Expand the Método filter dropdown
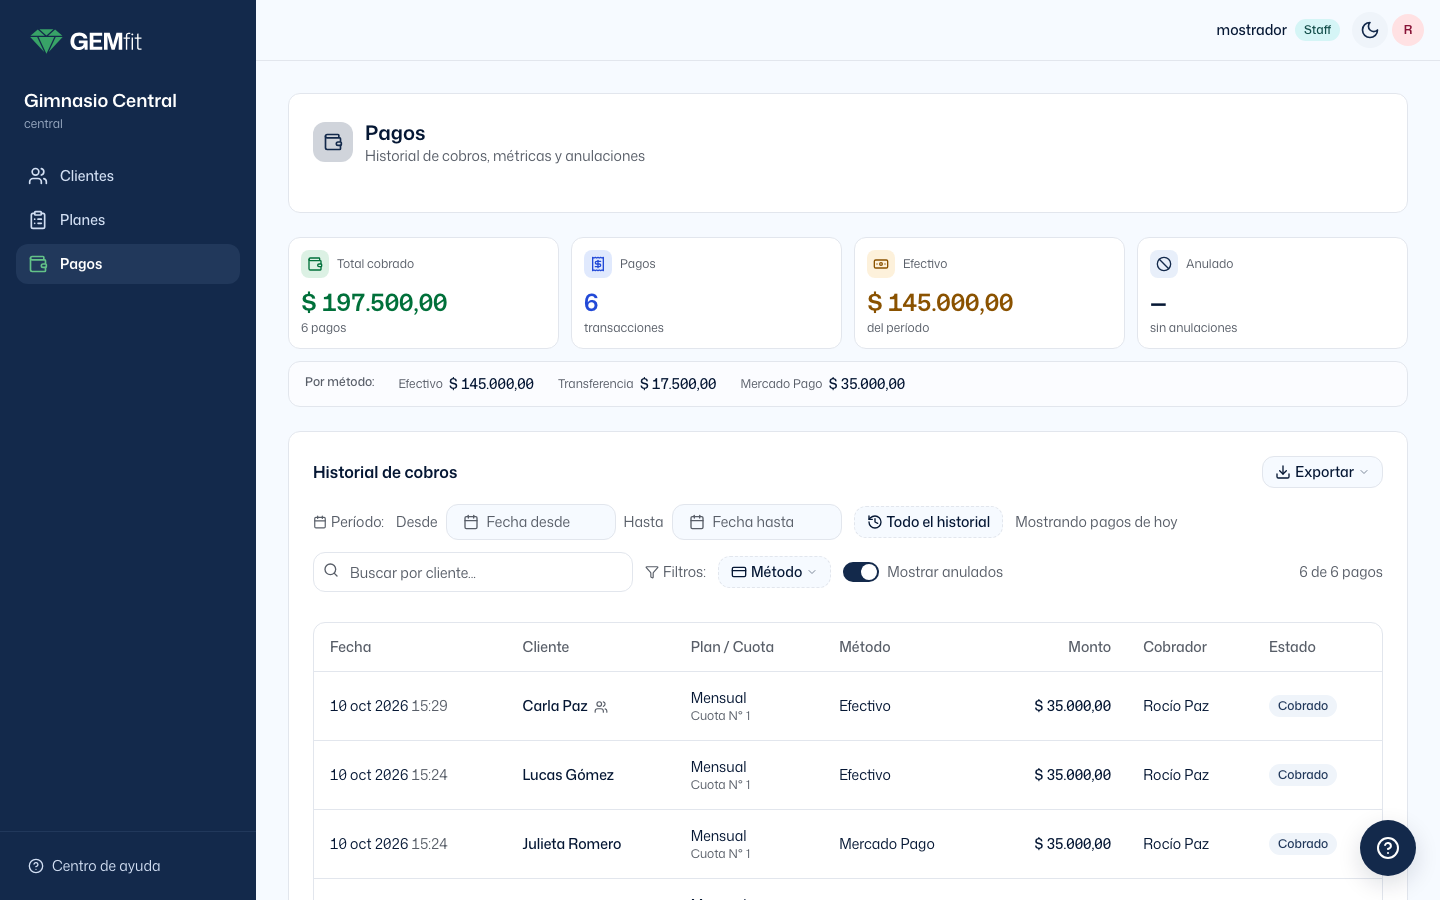This screenshot has height=900, width=1440. 774,572
